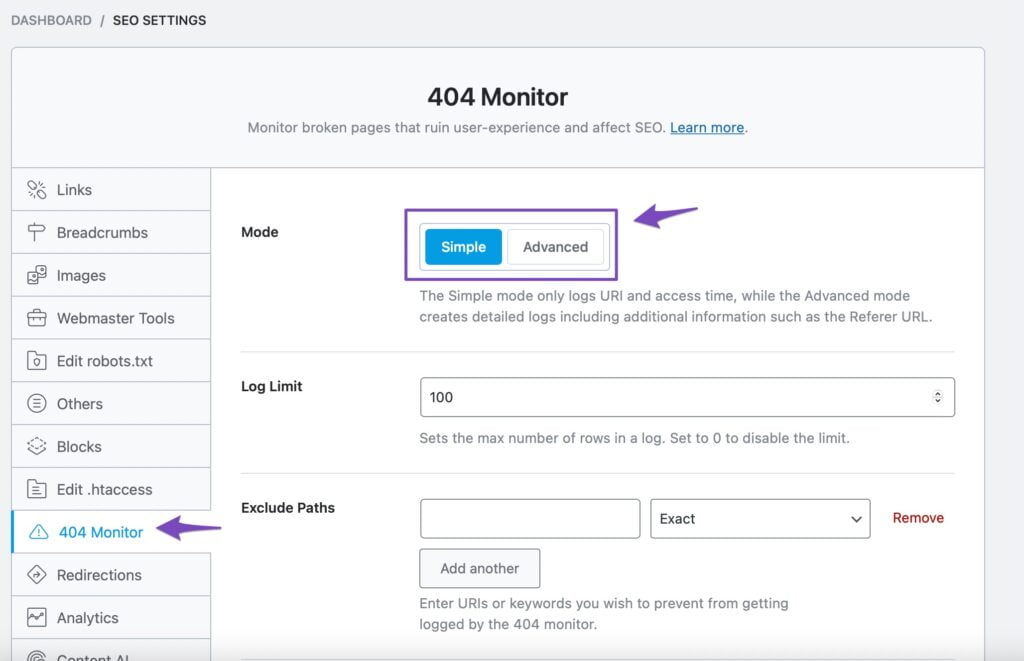Switch to the Analytics tab
The width and height of the screenshot is (1024, 661).
(111, 617)
